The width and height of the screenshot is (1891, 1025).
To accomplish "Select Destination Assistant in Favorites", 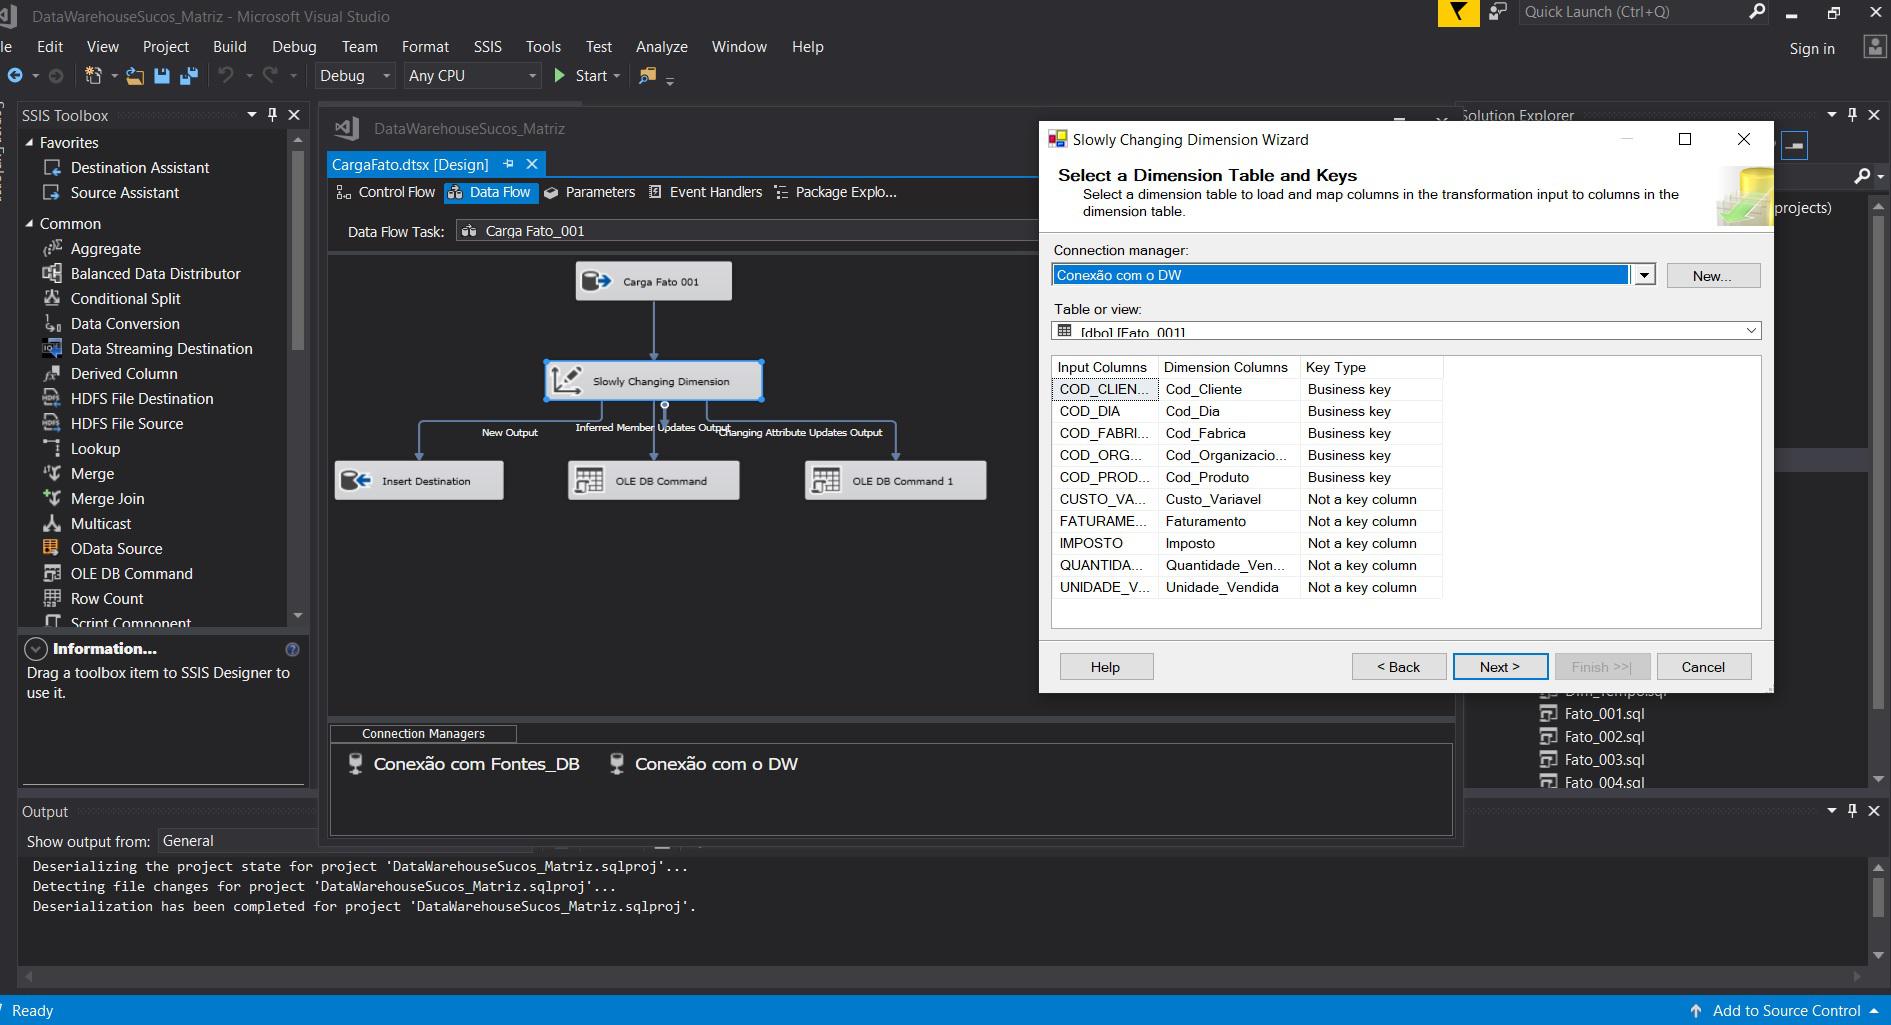I will [140, 168].
